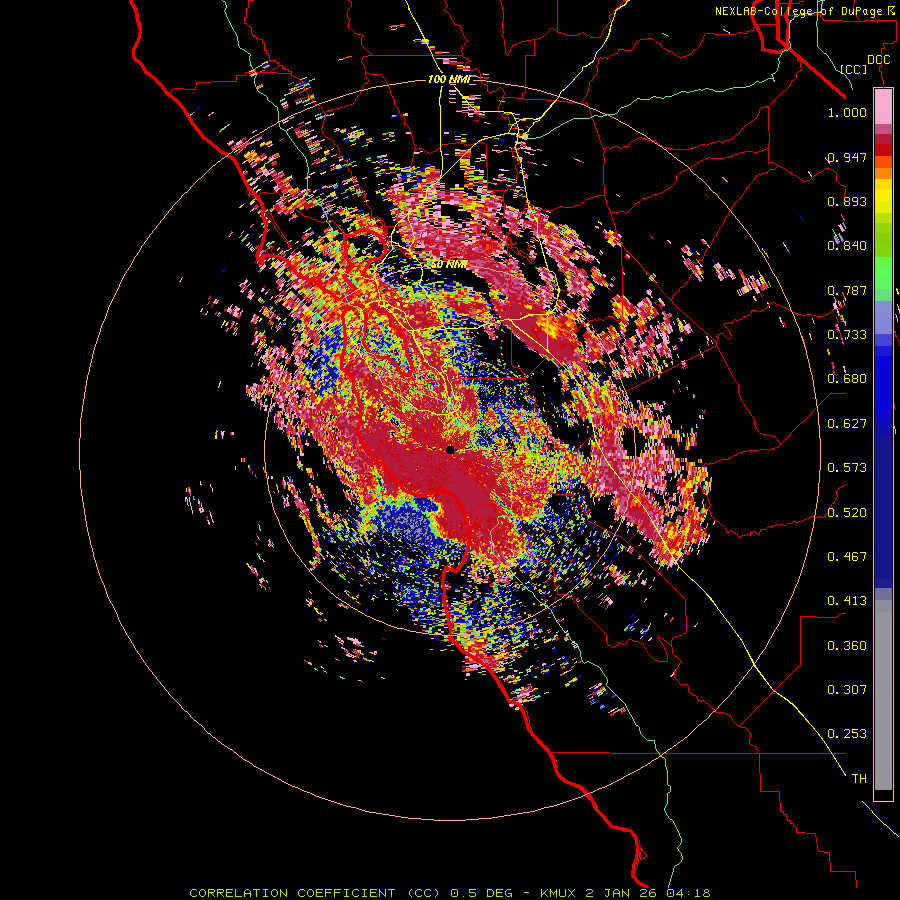The image size is (900, 900).
Task: Click the DCC label above the color scale
Action: point(878,60)
